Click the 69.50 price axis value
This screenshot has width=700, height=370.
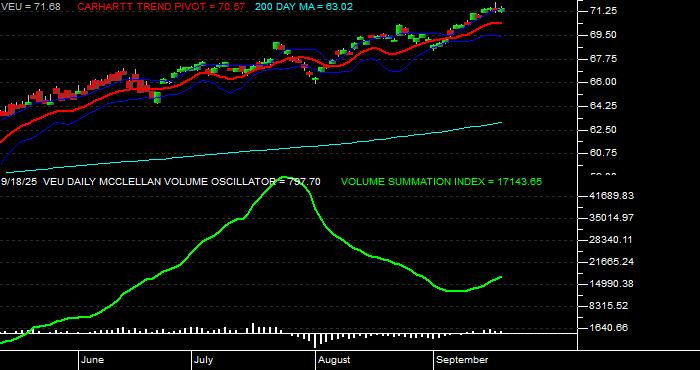[x=603, y=35]
